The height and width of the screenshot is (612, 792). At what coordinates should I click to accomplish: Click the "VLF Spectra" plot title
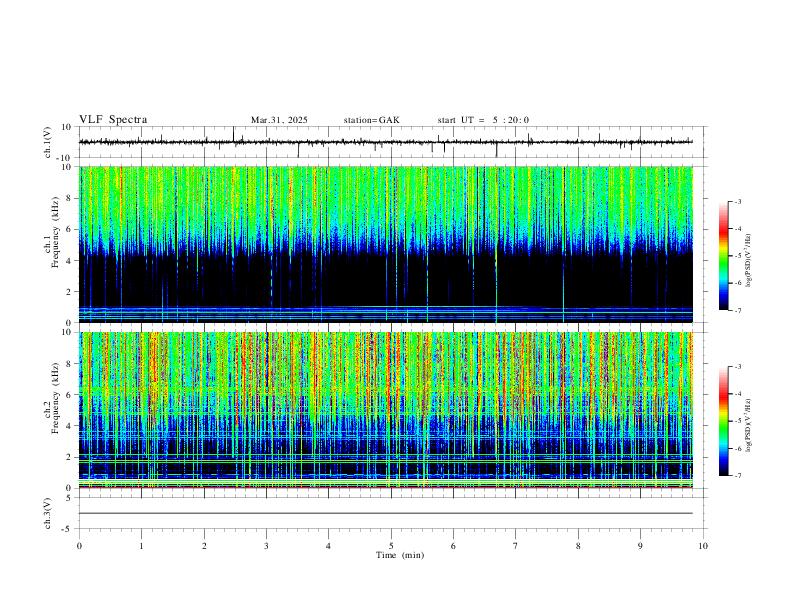coord(113,120)
